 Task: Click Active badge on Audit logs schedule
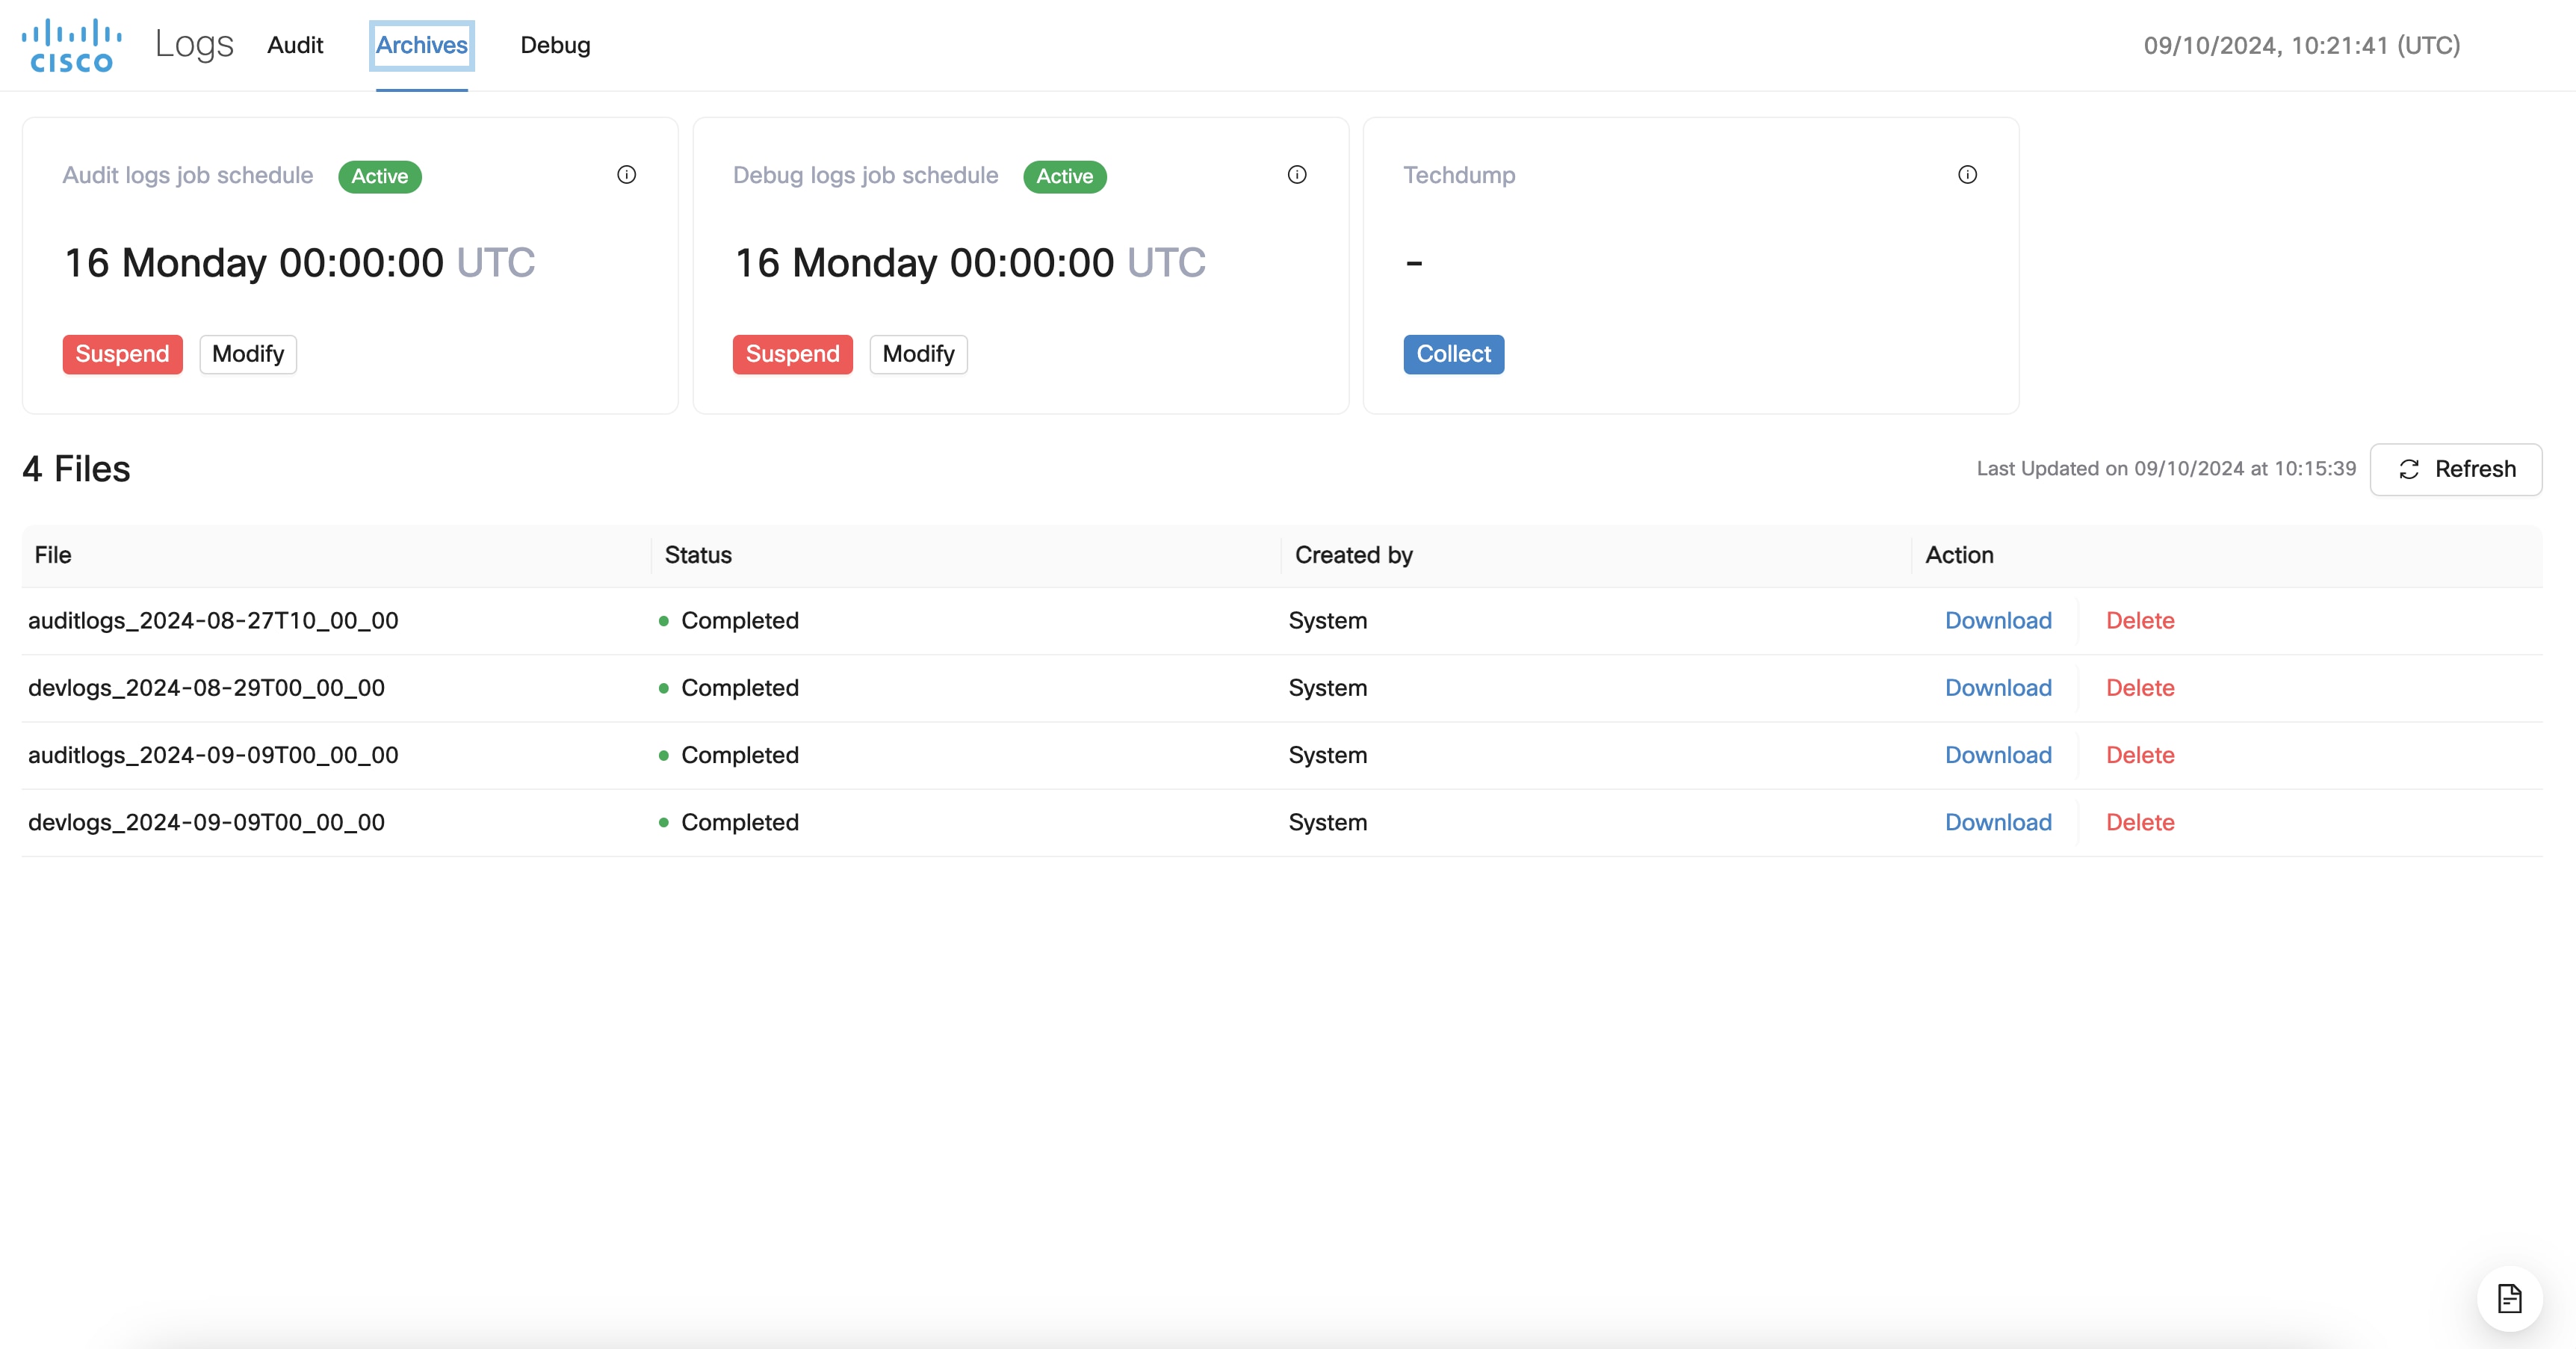click(380, 177)
